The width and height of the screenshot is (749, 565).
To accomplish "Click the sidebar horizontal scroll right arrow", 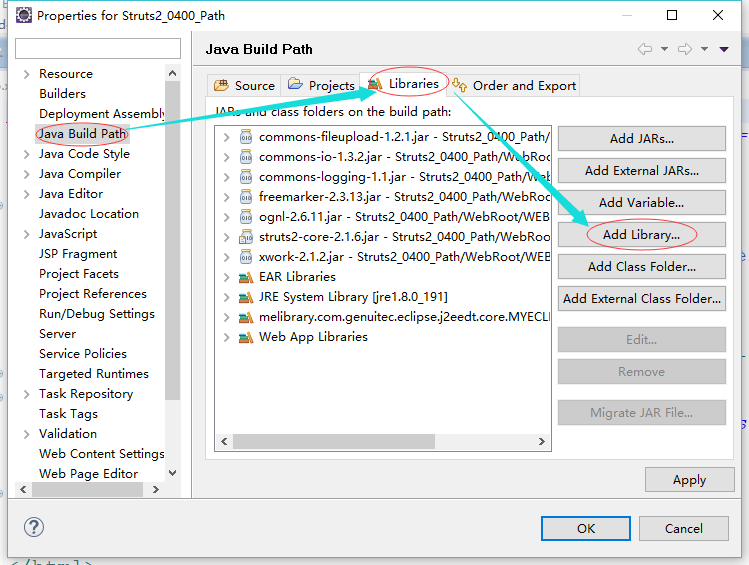I will (x=155, y=489).
